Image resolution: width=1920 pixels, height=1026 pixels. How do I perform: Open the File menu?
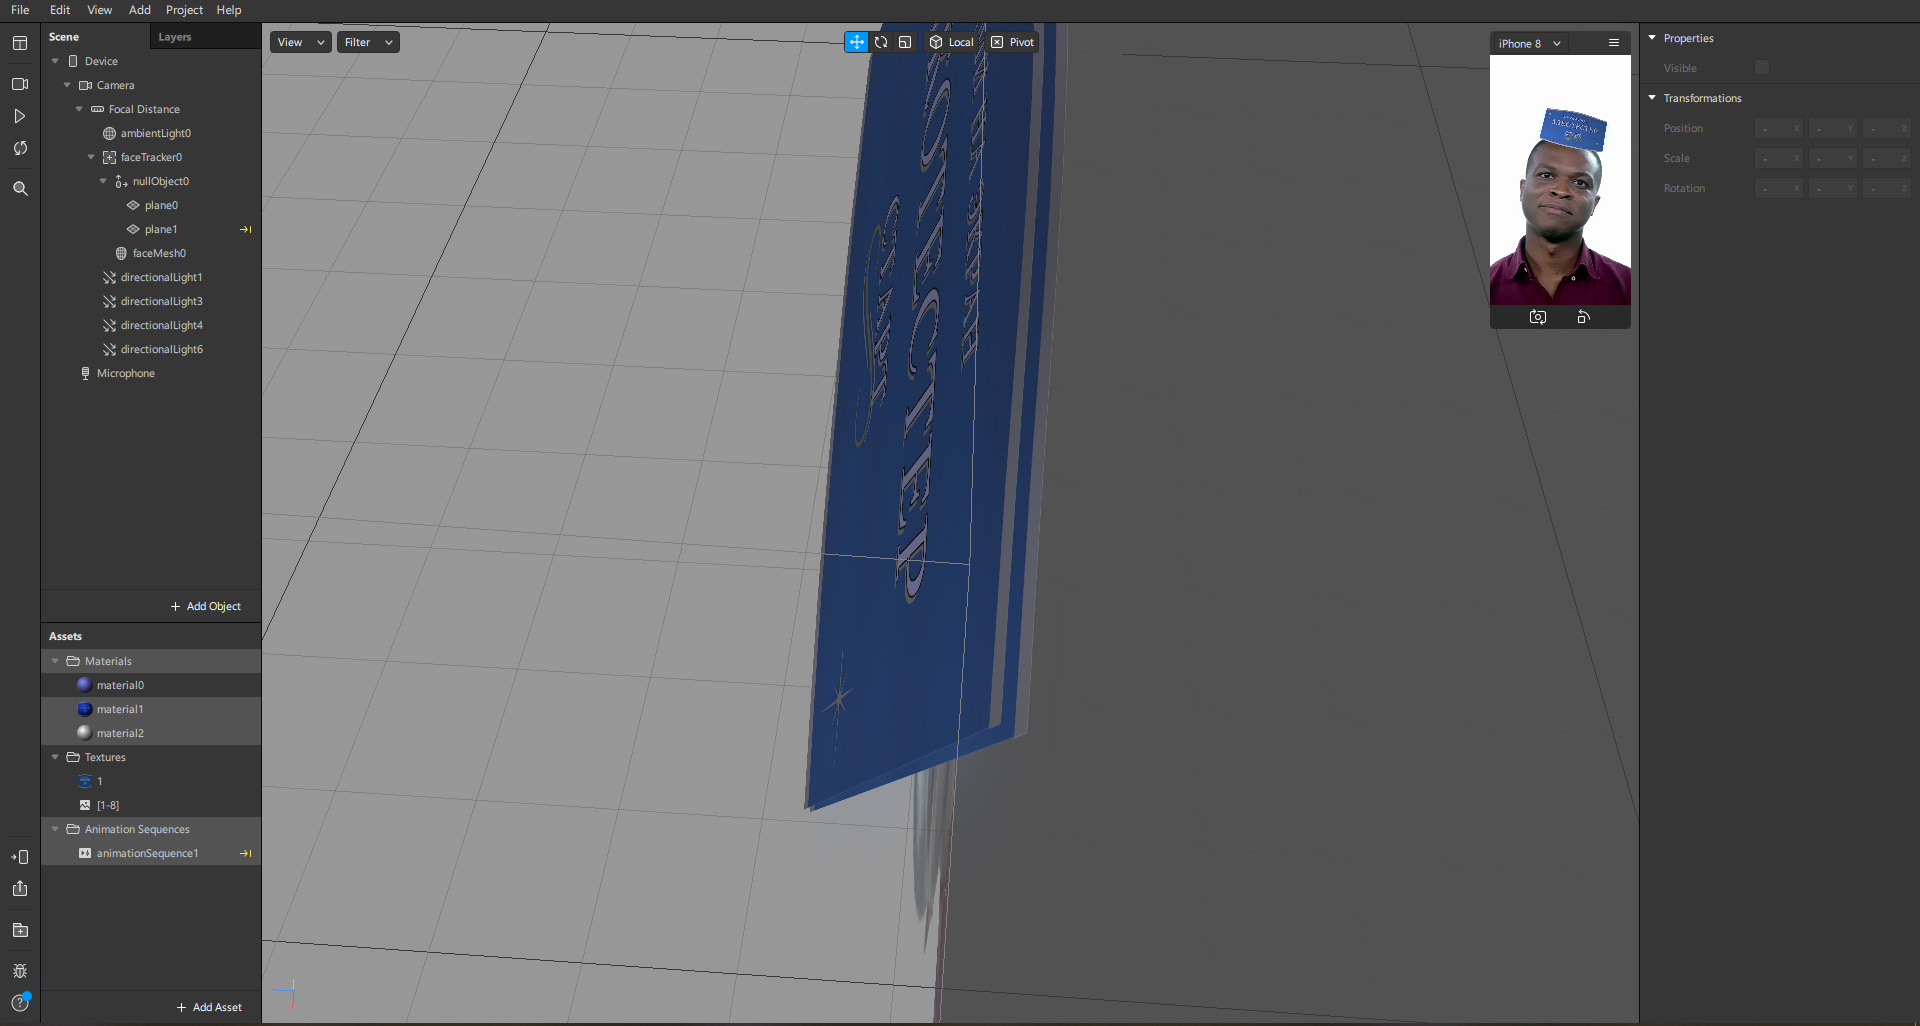coord(20,10)
